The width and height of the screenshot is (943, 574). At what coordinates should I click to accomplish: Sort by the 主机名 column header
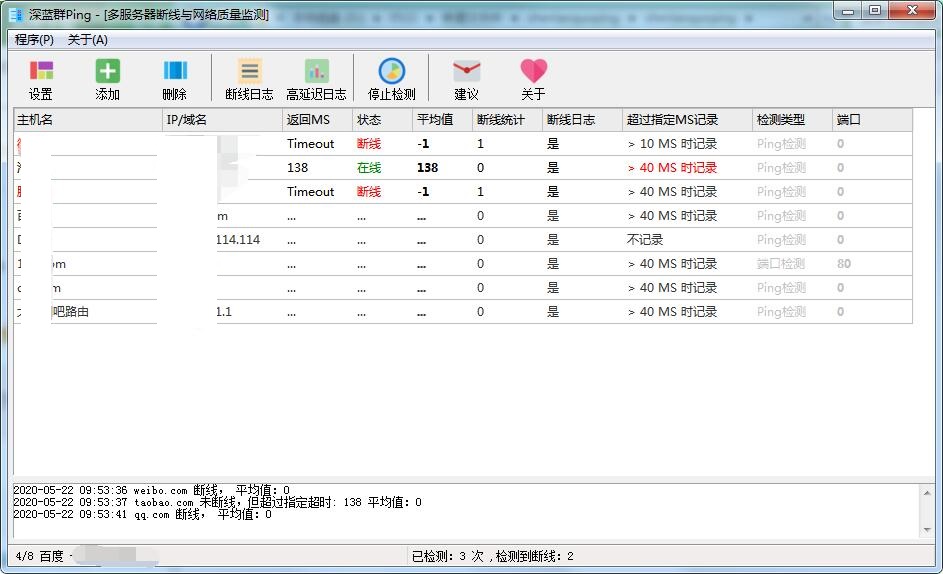87,120
